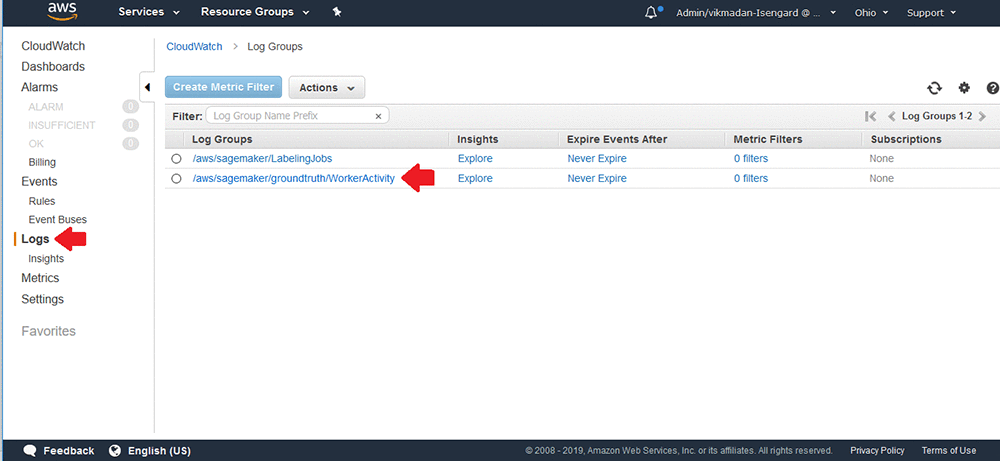Go to previous page of log groups

coord(891,116)
